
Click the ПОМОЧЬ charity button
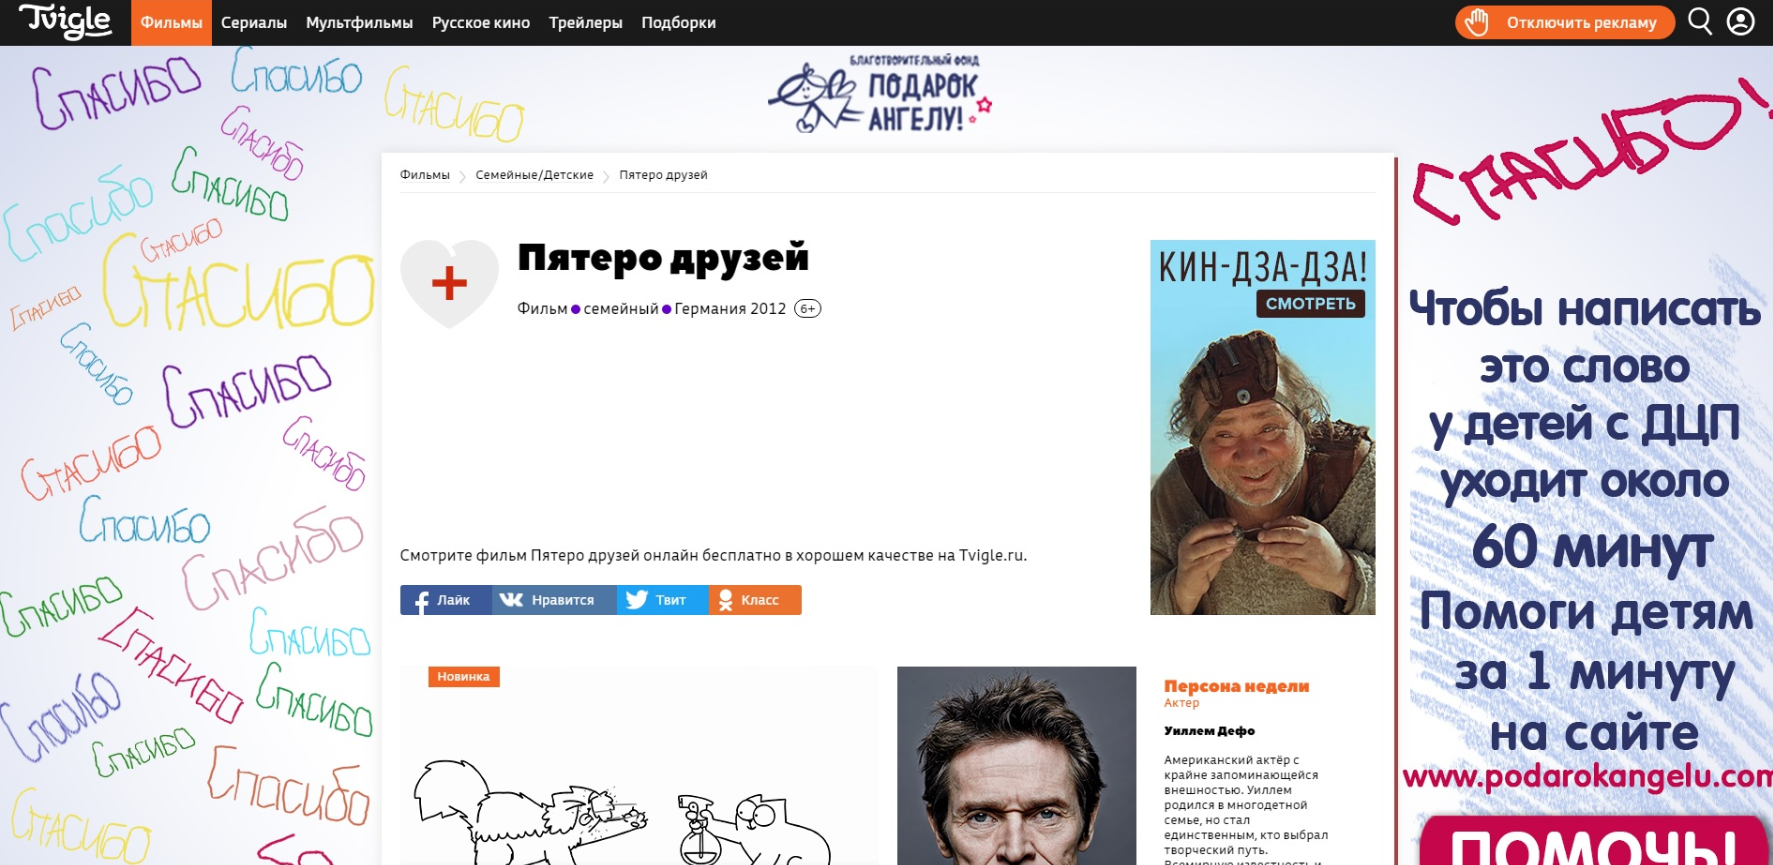[x=1594, y=841]
